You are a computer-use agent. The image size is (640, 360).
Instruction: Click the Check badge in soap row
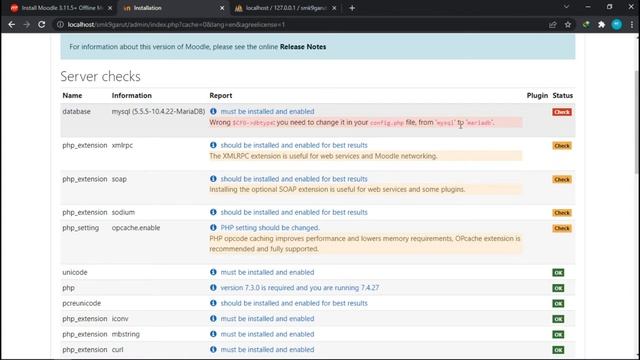coord(562,179)
